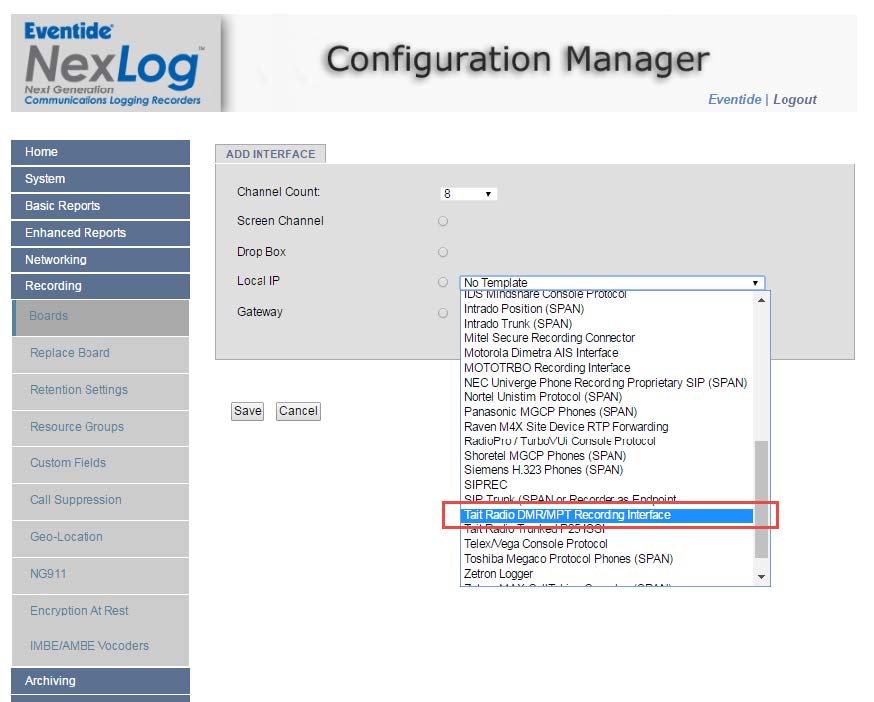Image resolution: width=874 pixels, height=702 pixels.
Task: Select the Drop Box radio button
Action: (442, 252)
